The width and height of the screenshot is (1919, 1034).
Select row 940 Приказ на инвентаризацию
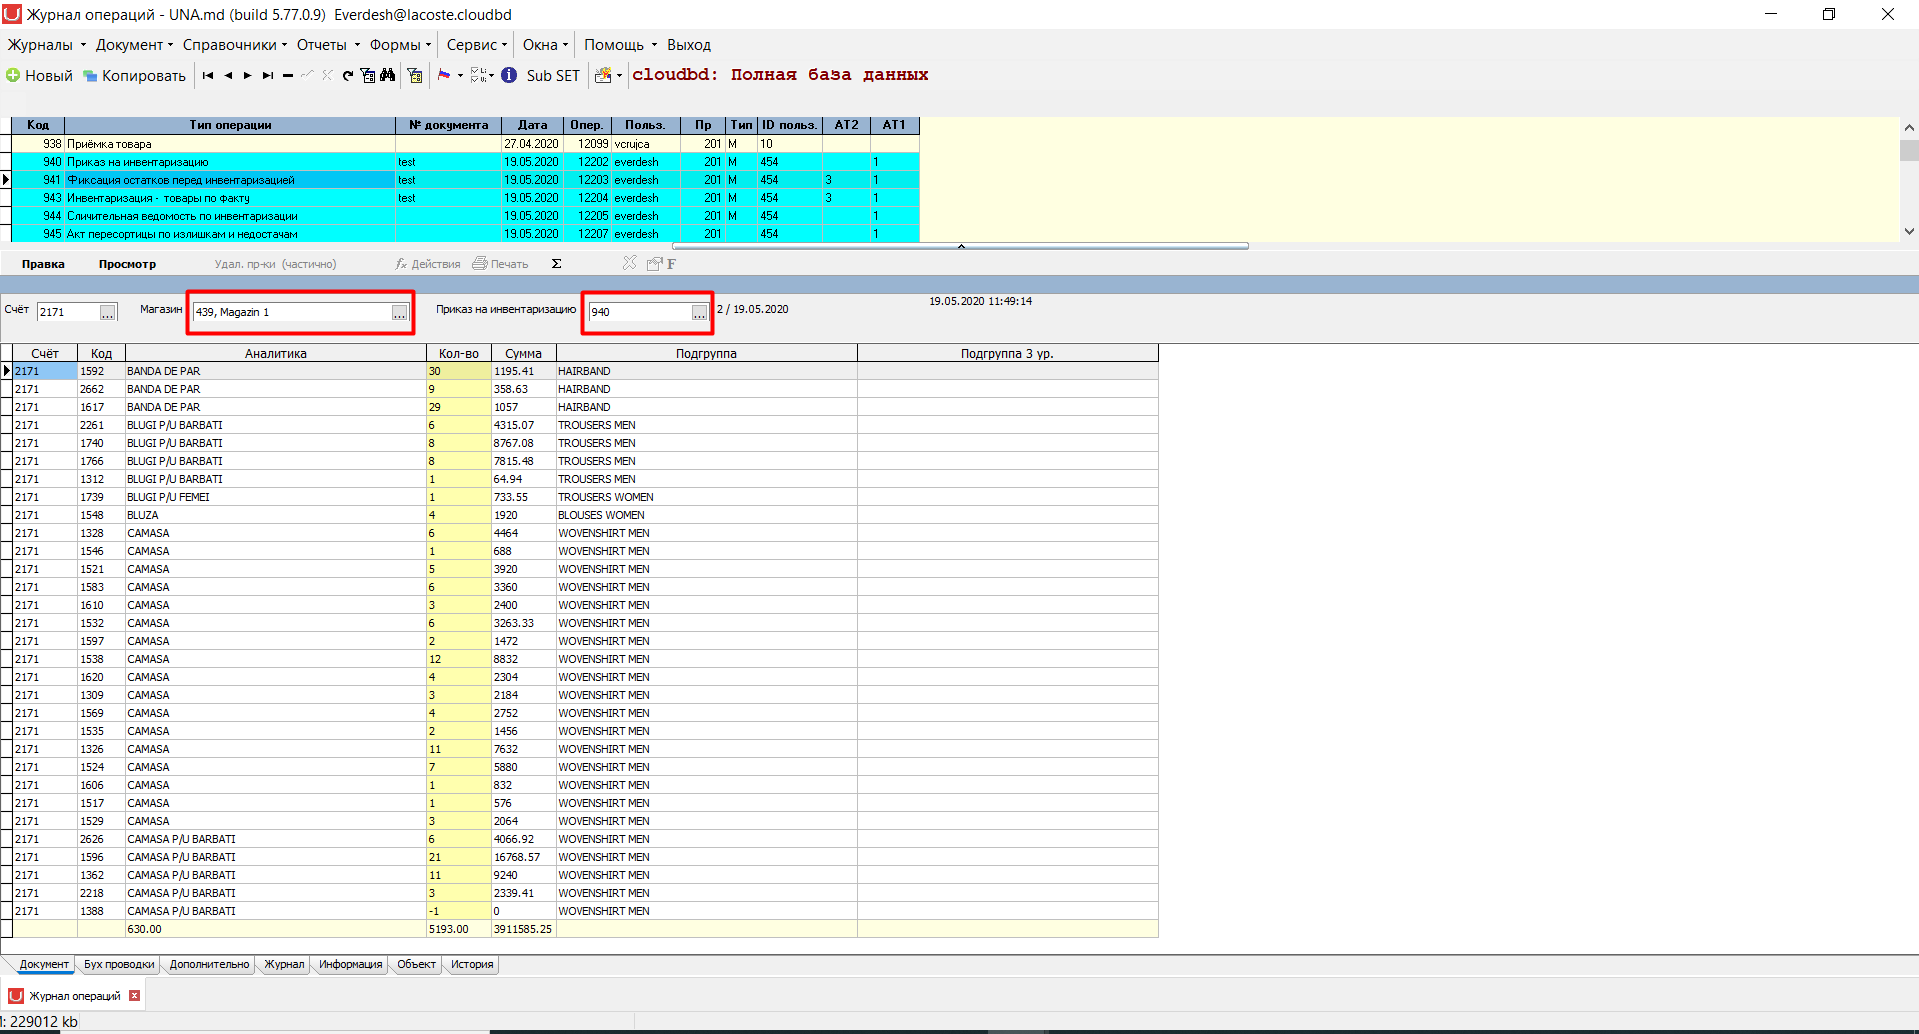coord(465,162)
